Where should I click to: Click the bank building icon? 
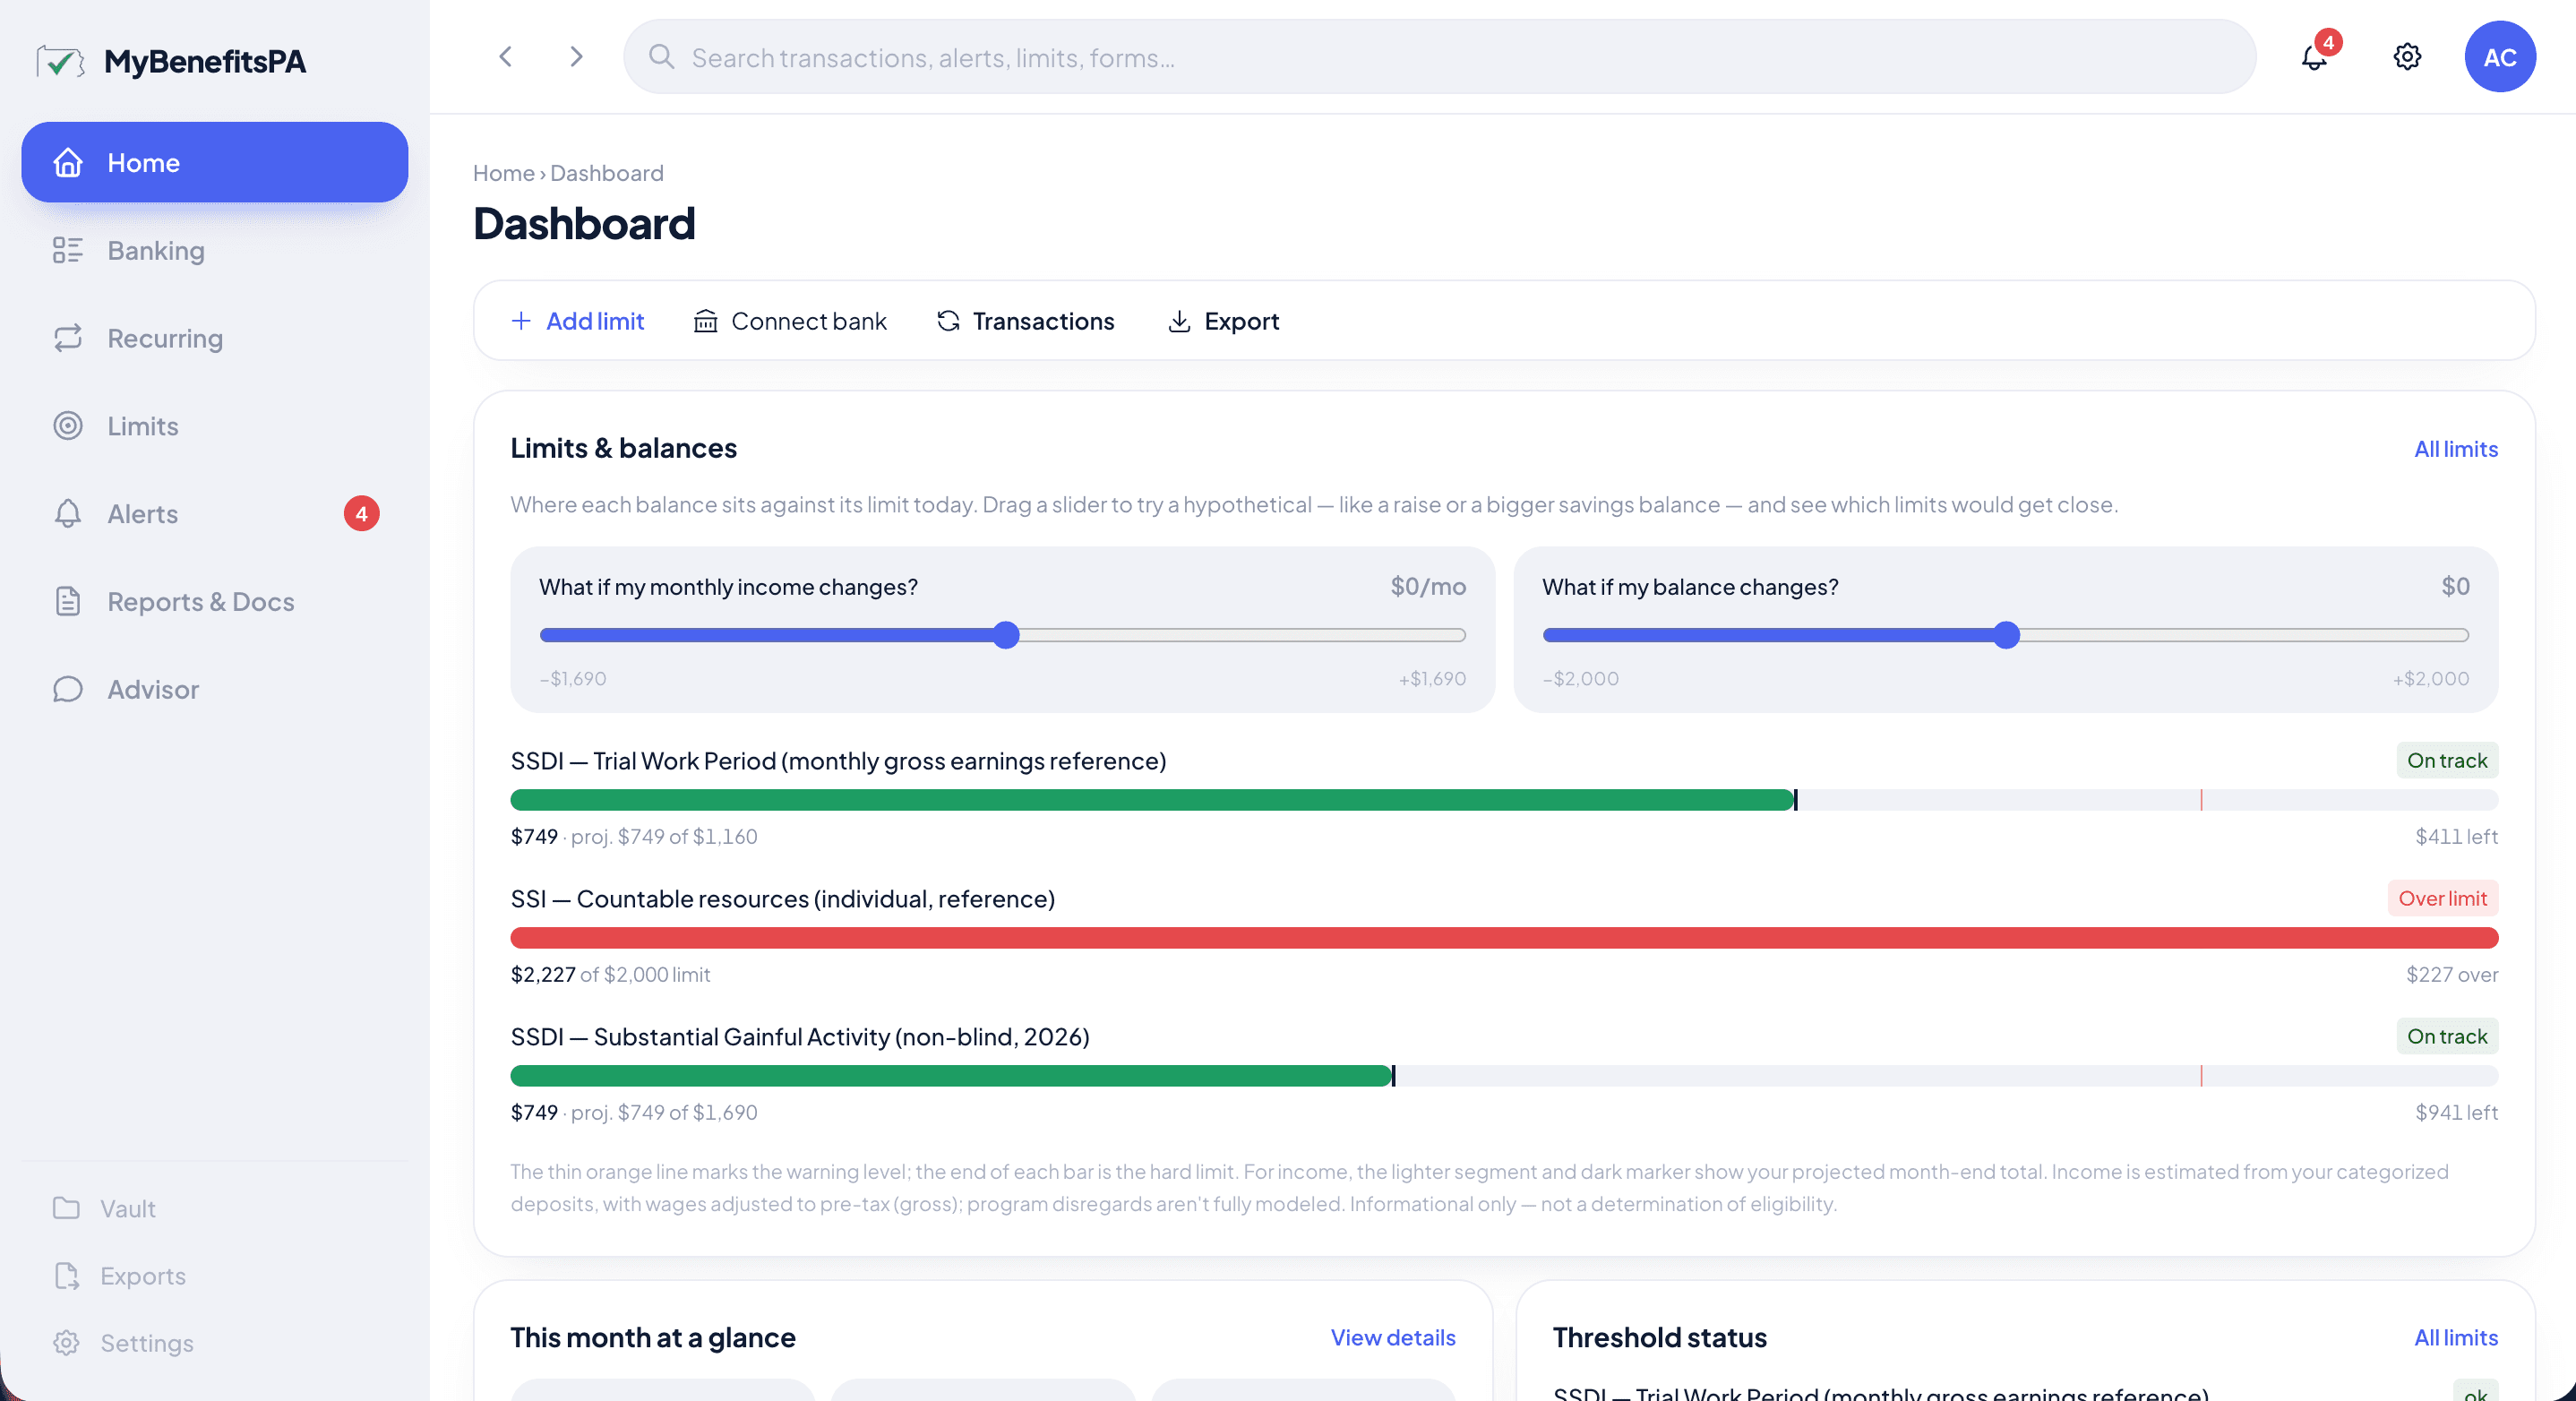706,321
